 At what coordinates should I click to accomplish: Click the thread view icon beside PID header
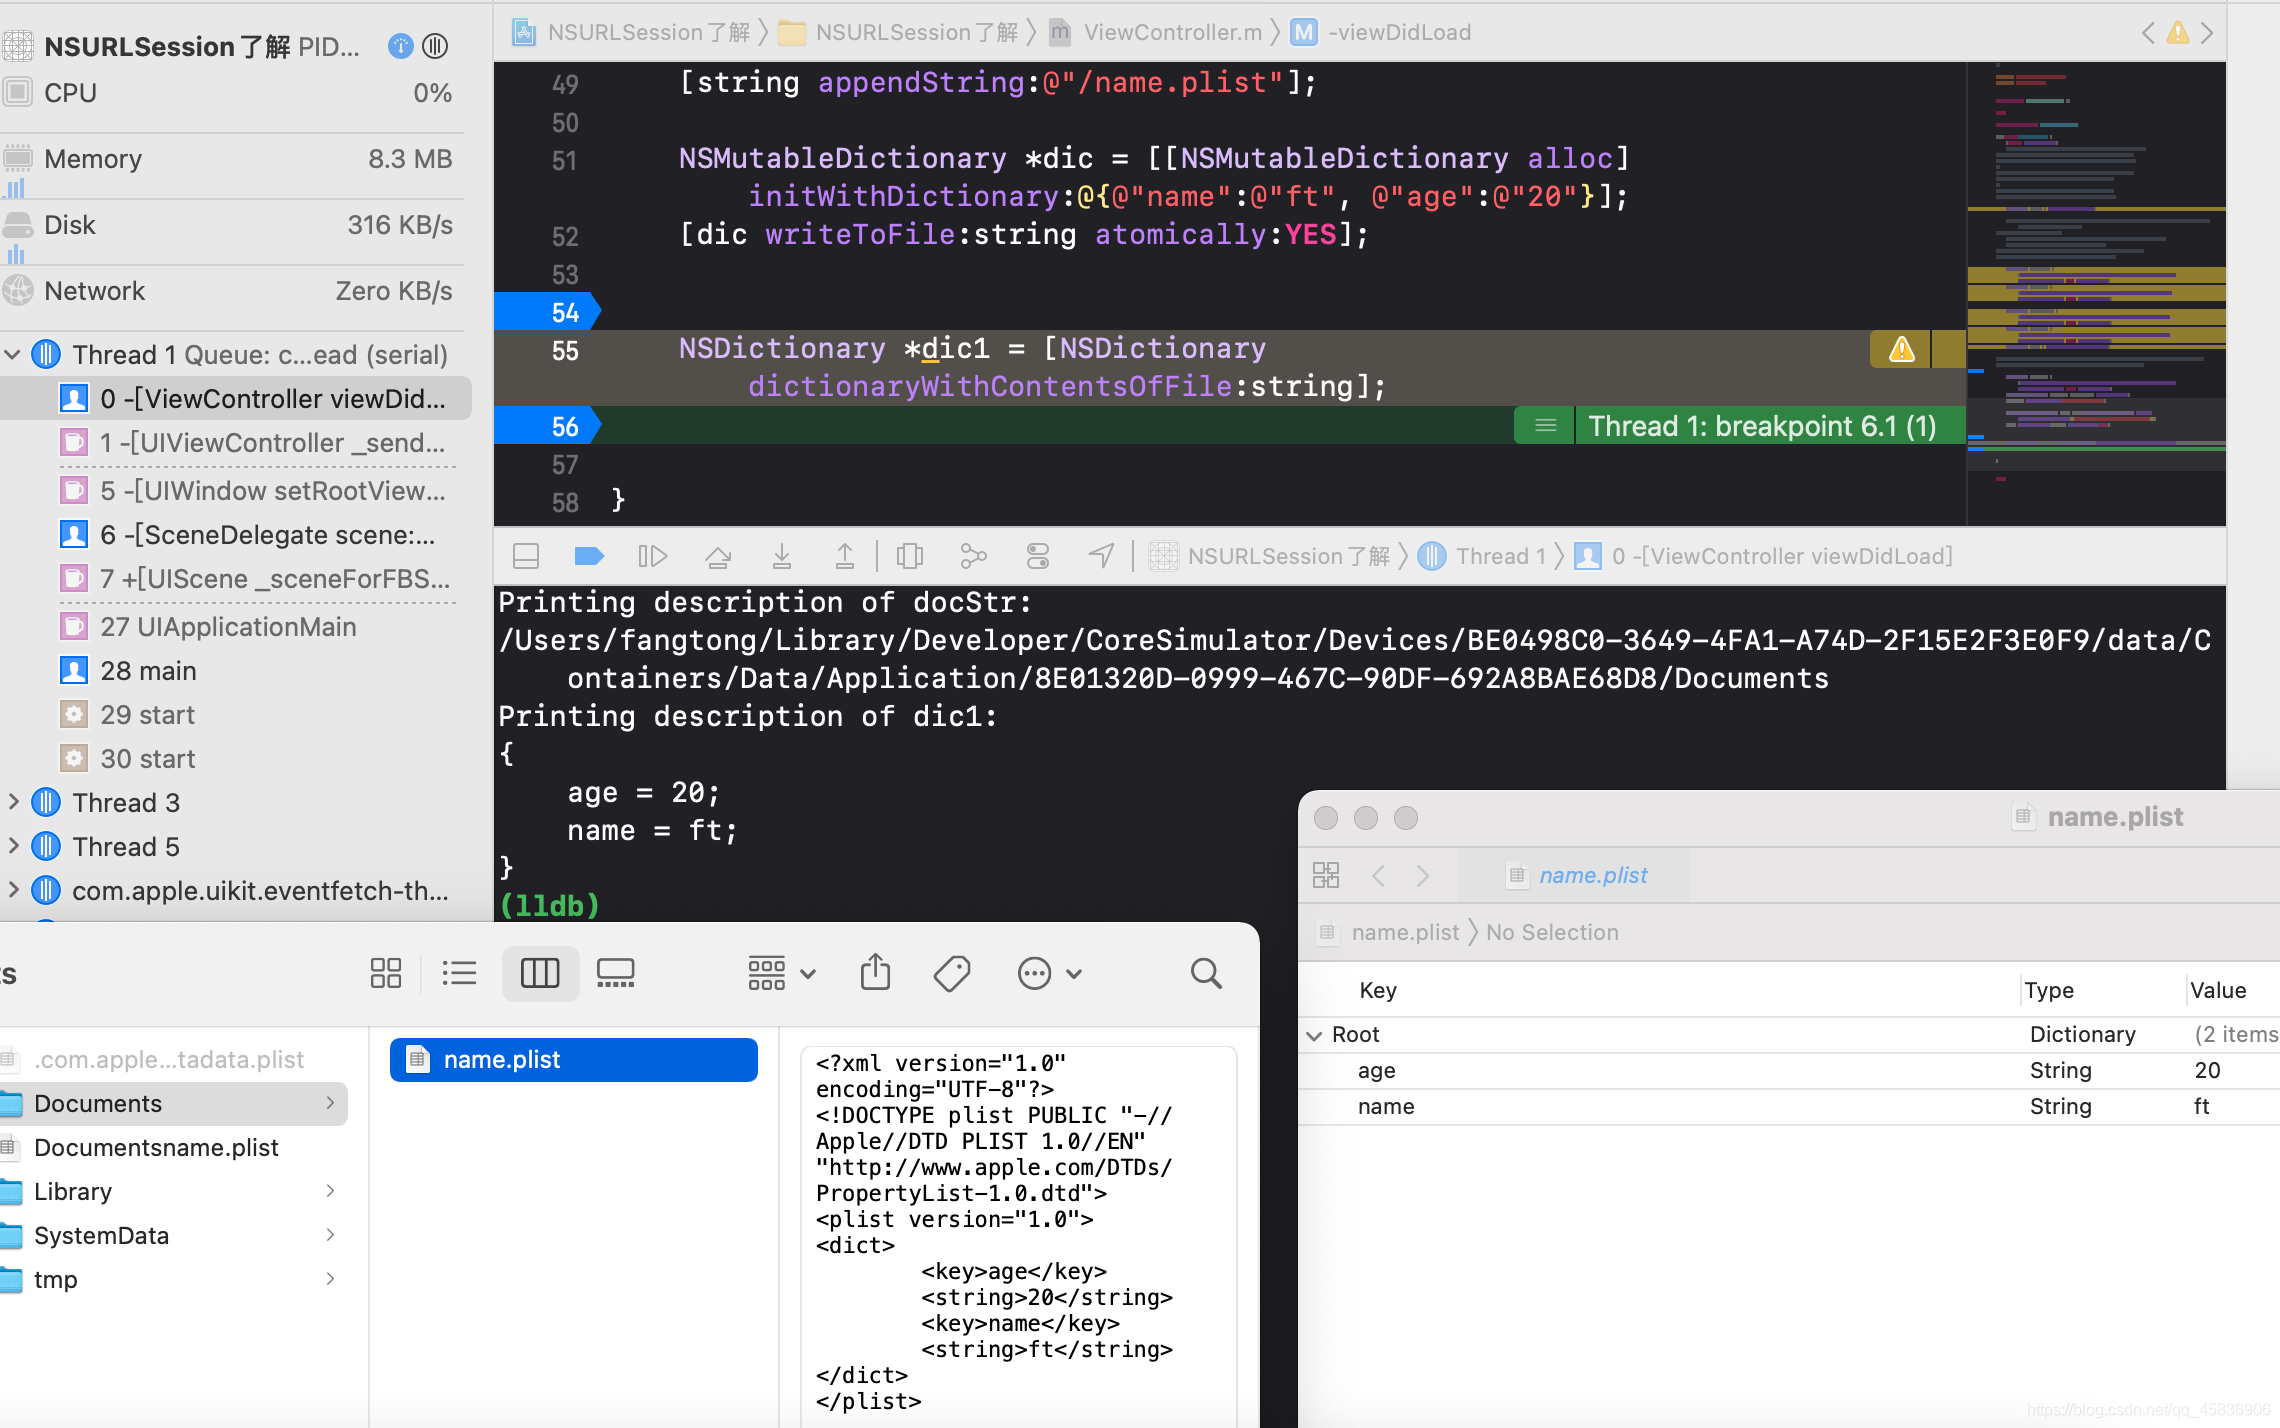click(x=435, y=46)
